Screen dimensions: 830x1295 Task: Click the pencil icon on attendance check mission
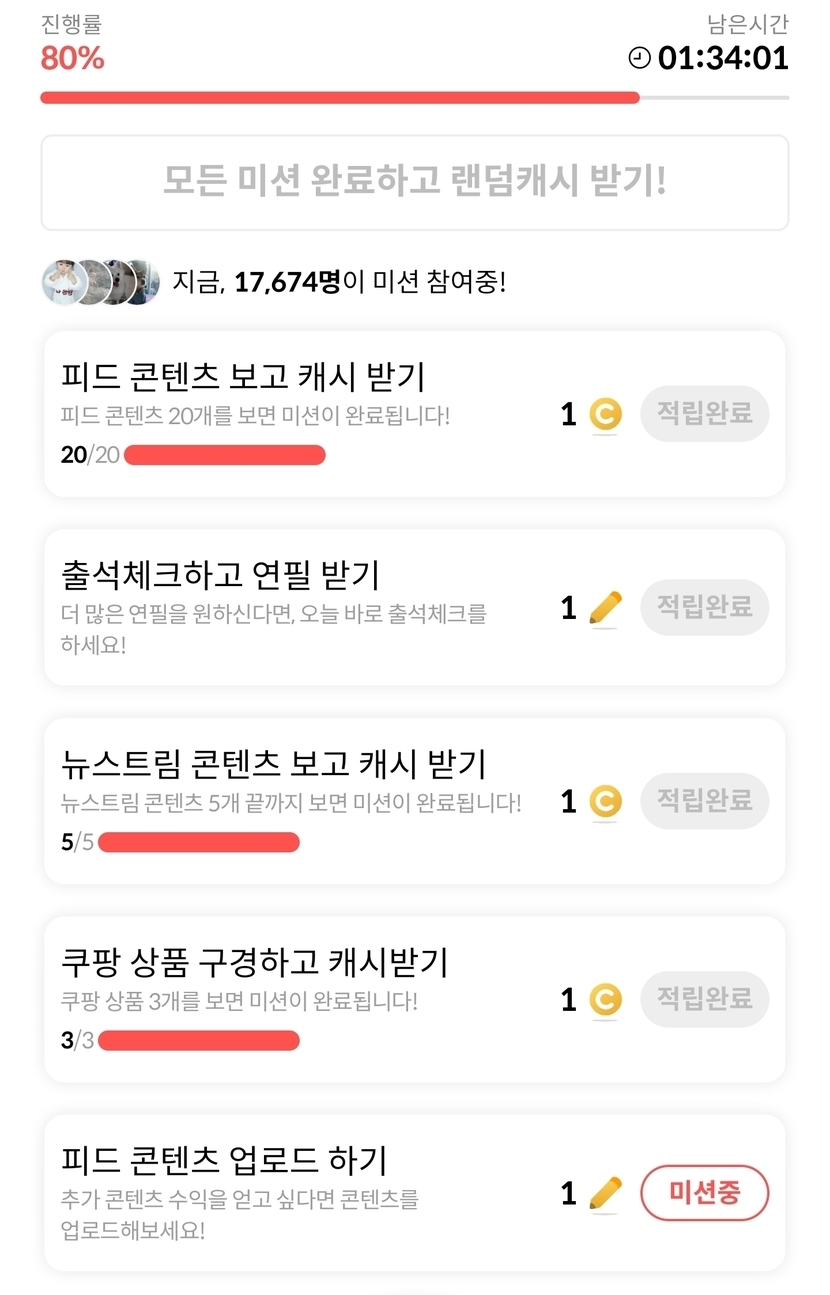click(605, 607)
